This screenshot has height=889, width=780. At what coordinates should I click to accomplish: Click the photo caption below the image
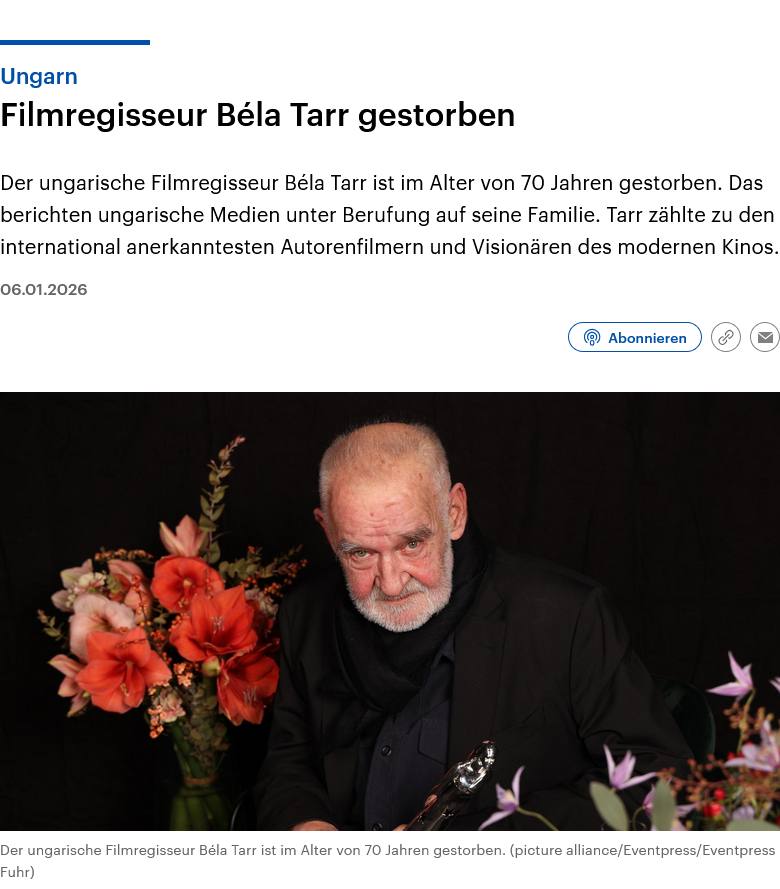click(x=388, y=861)
